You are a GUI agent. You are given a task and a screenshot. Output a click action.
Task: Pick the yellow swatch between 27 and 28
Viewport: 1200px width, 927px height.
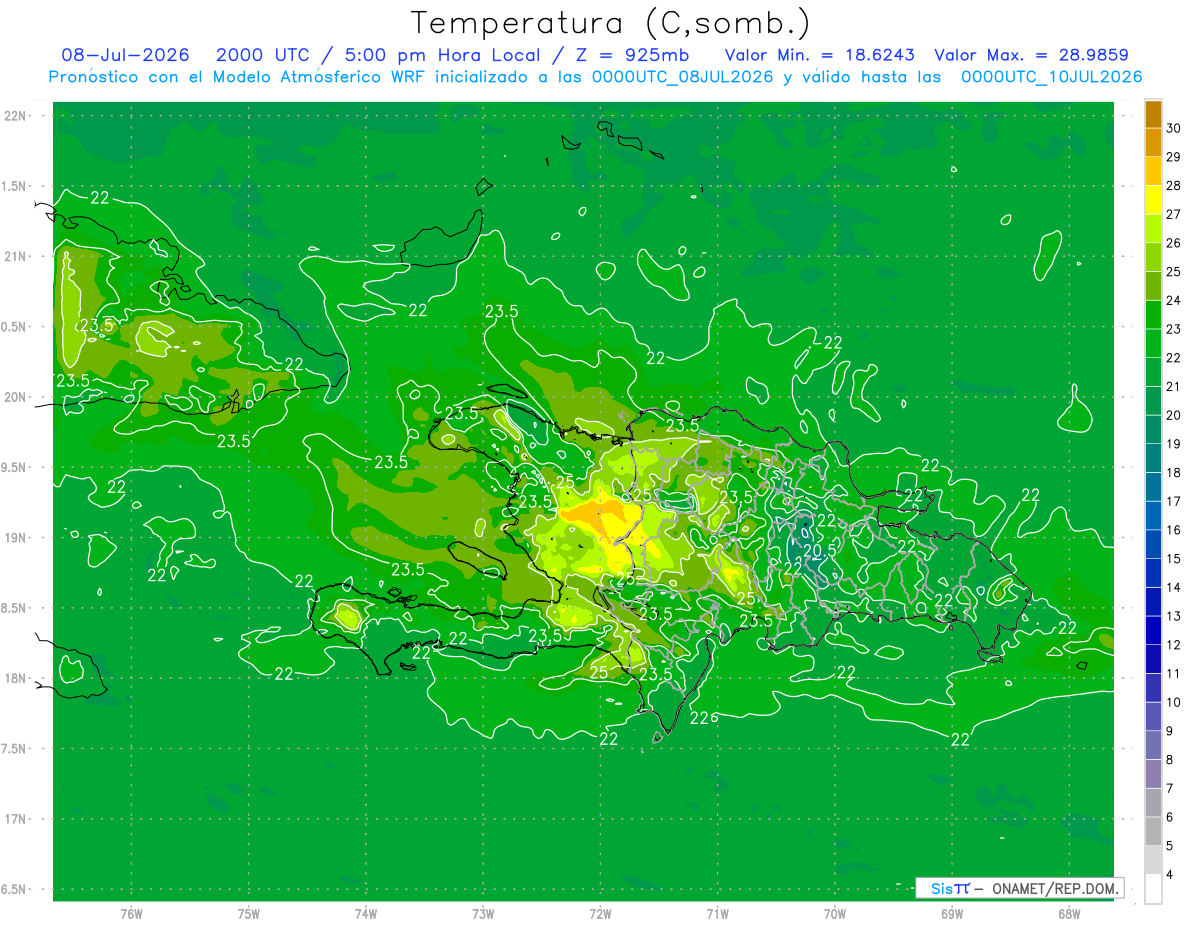1153,200
